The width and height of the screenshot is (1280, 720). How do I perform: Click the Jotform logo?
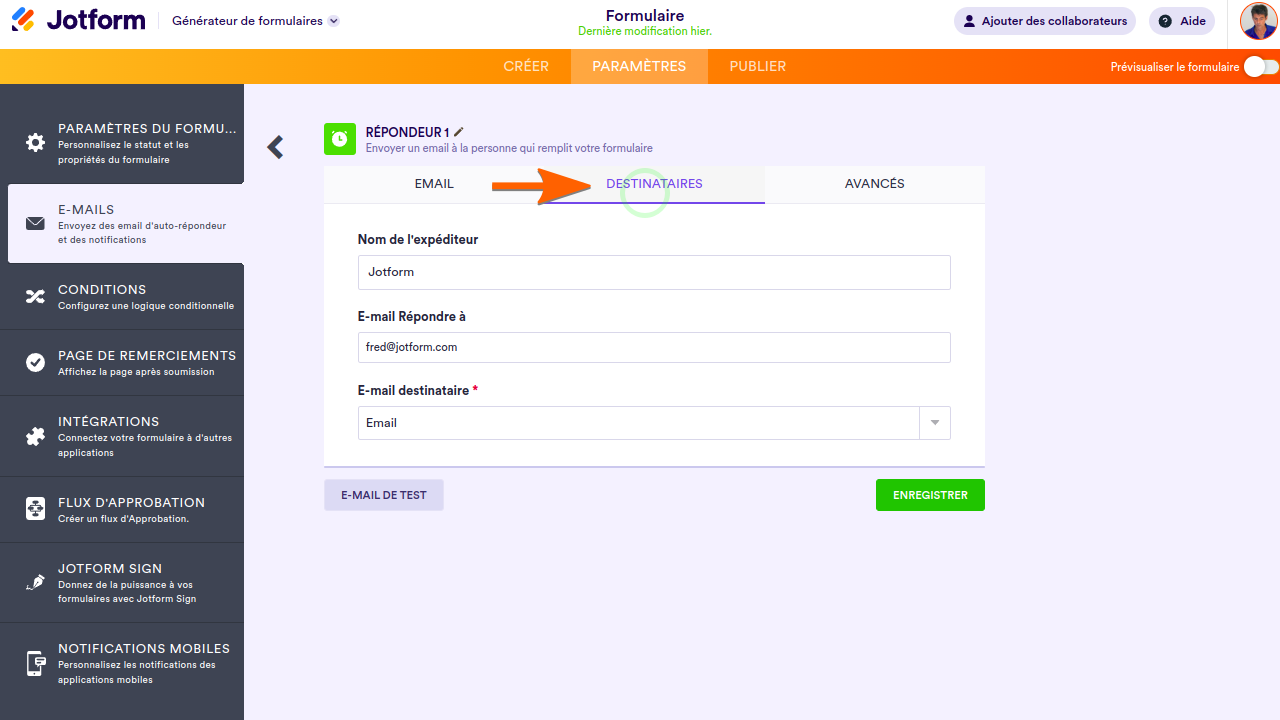coord(78,20)
